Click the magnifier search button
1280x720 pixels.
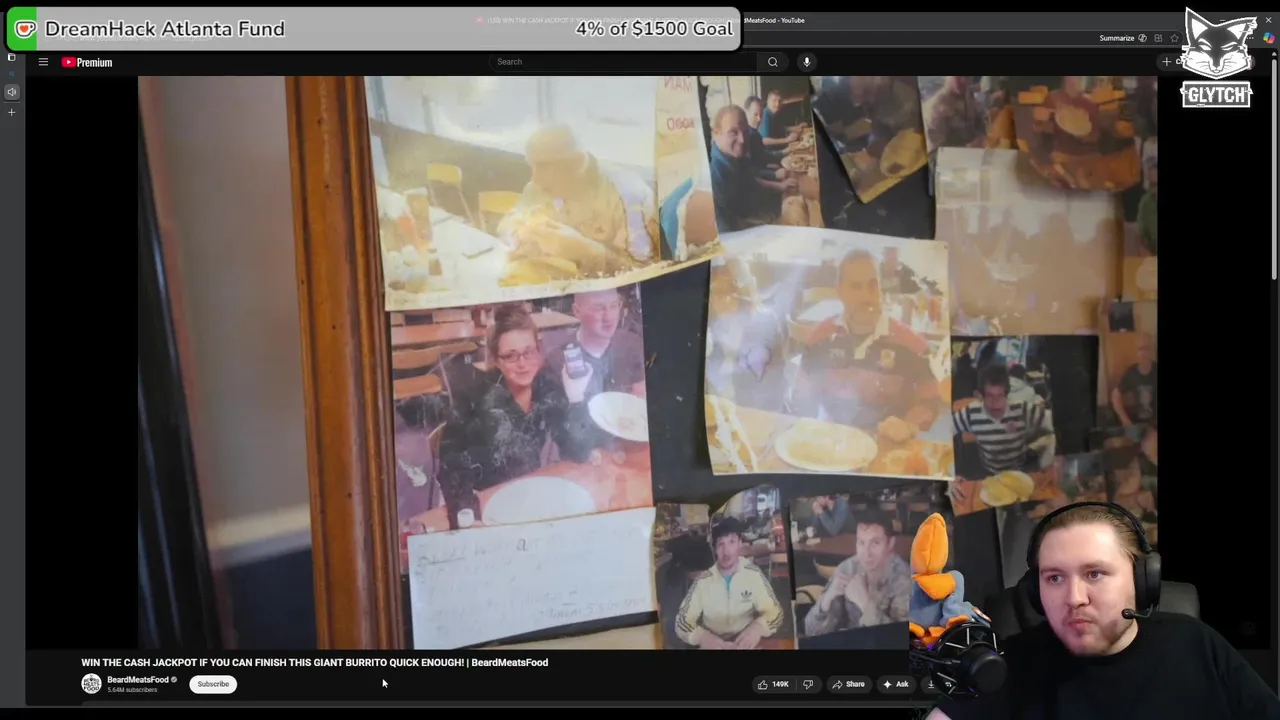click(x=772, y=62)
